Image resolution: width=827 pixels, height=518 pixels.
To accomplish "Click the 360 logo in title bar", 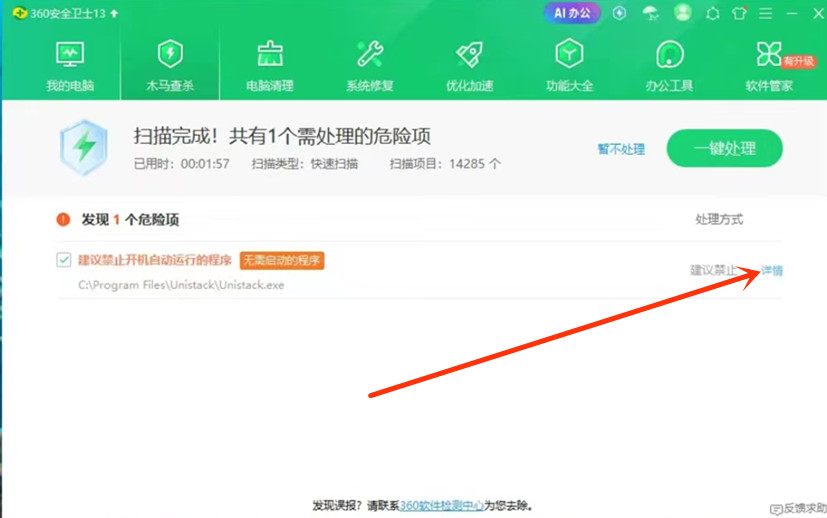I will (x=20, y=13).
